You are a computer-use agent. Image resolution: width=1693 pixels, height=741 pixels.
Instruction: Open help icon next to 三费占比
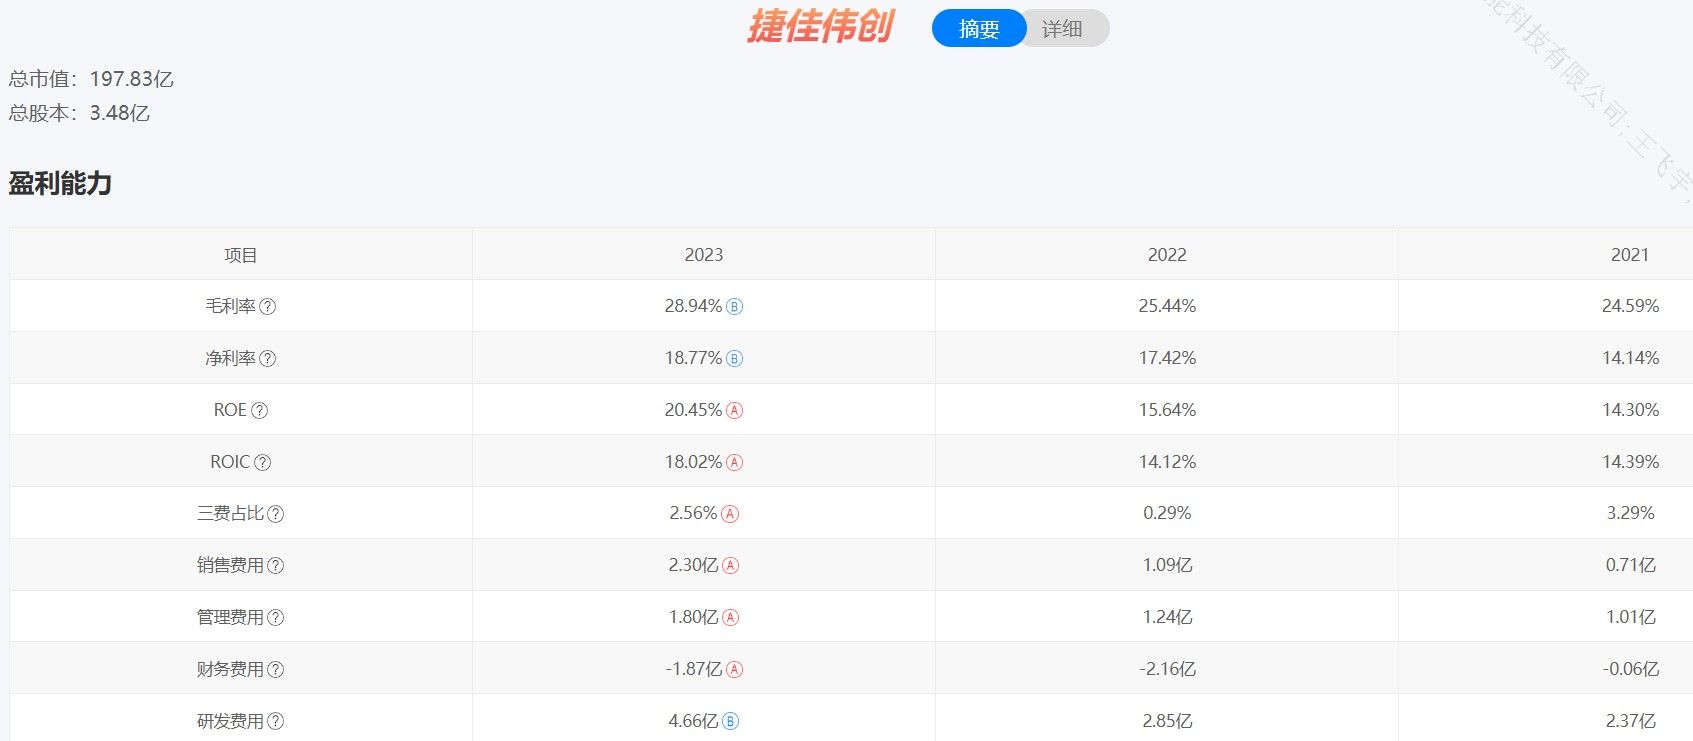(275, 514)
